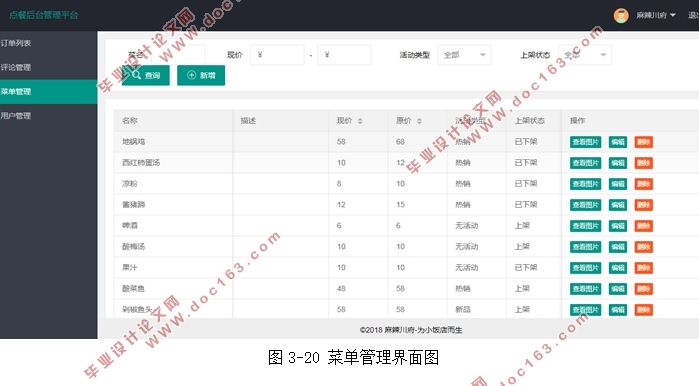Click the minimum 现价 price field
The width and height of the screenshot is (699, 386).
click(277, 55)
